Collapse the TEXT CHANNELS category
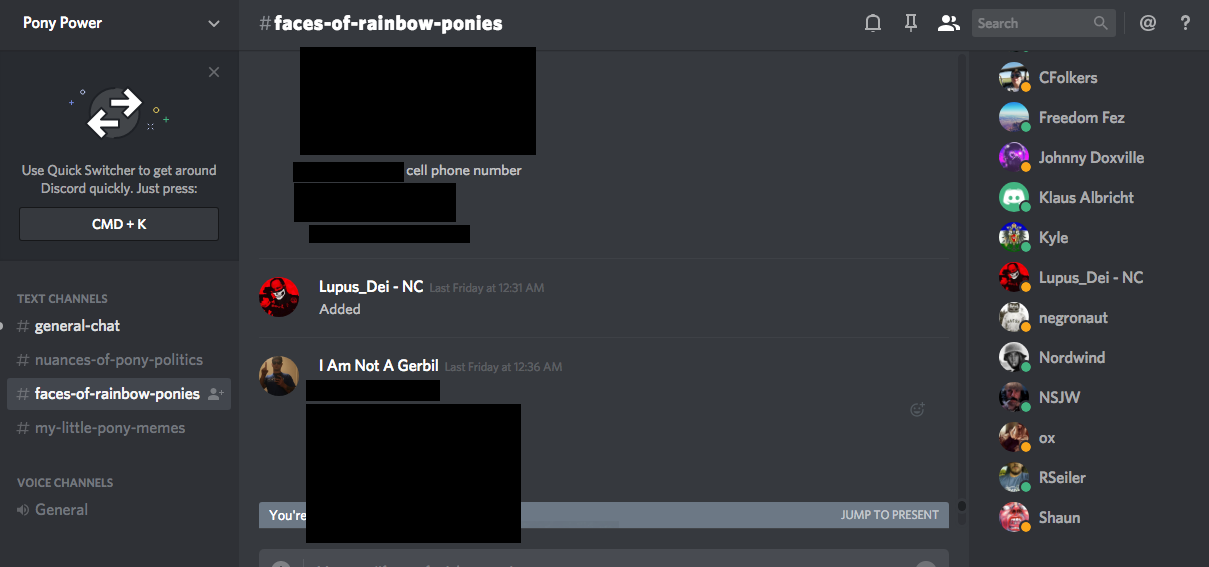The width and height of the screenshot is (1209, 567). 62,298
